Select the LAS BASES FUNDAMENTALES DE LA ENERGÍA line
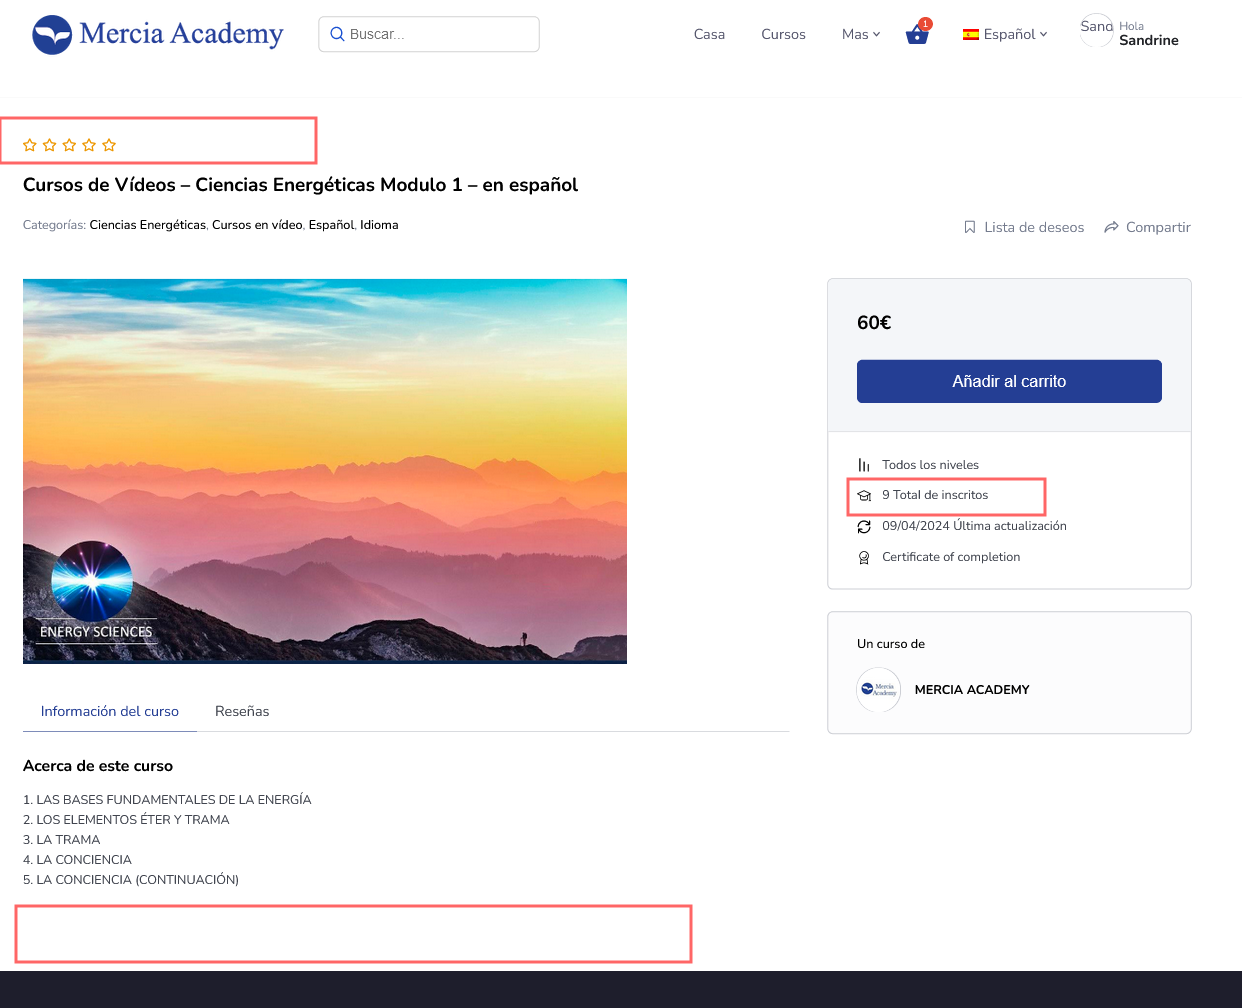 167,800
